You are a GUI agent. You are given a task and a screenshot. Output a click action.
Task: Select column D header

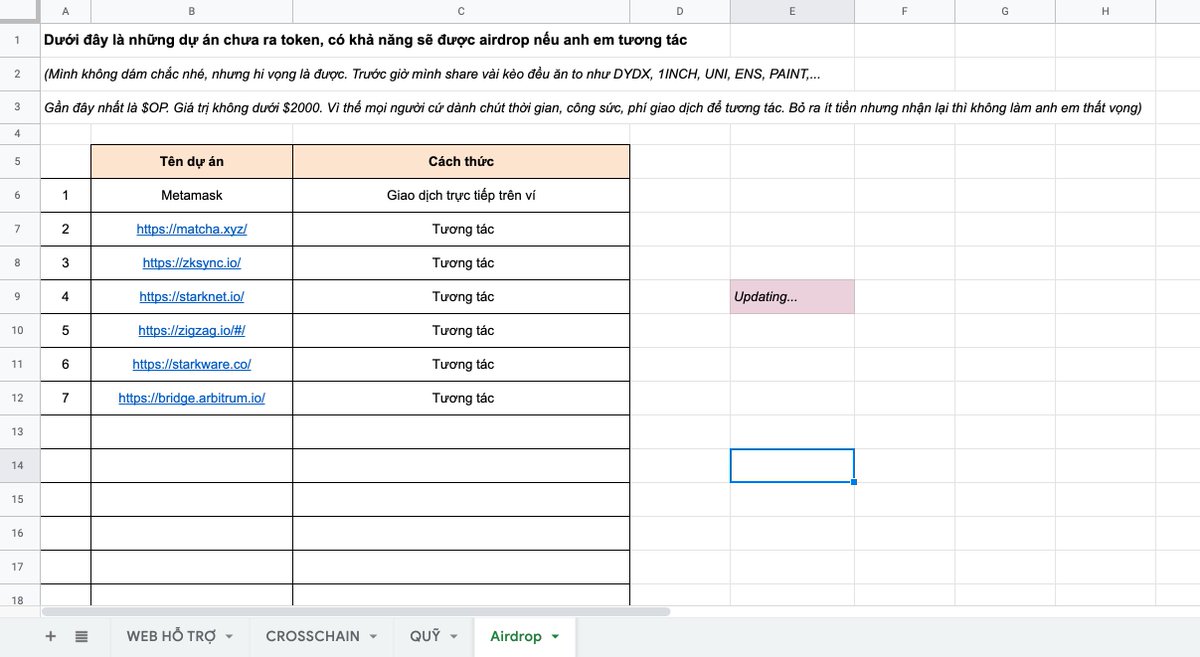coord(680,11)
